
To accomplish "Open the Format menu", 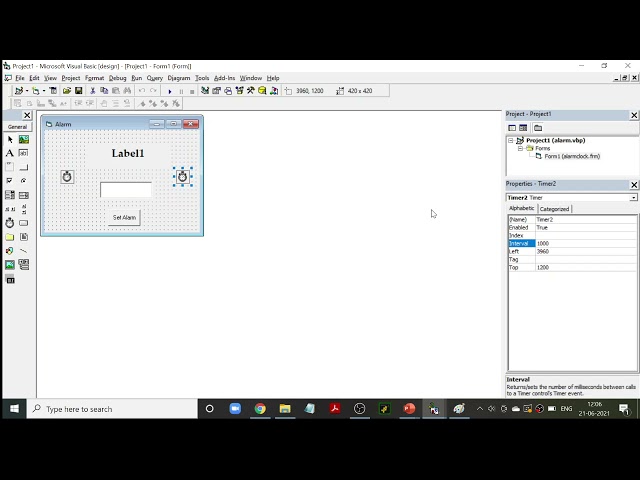I will (x=94, y=78).
